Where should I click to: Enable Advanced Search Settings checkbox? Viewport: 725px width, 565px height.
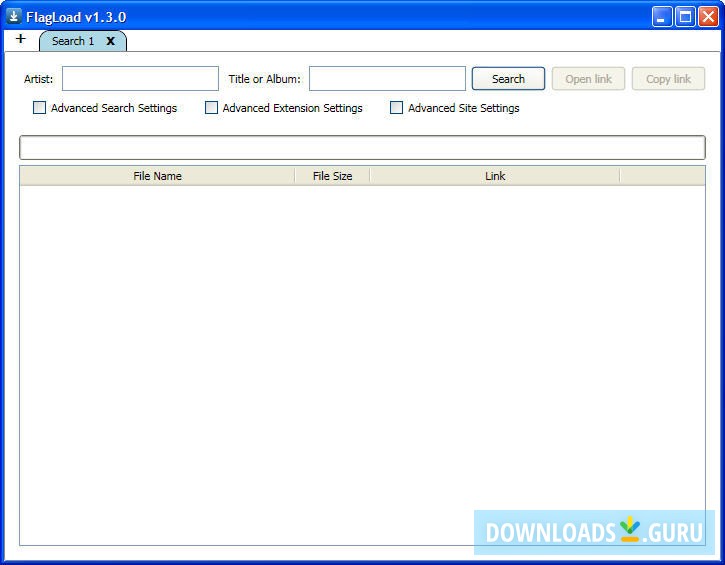pyautogui.click(x=39, y=108)
